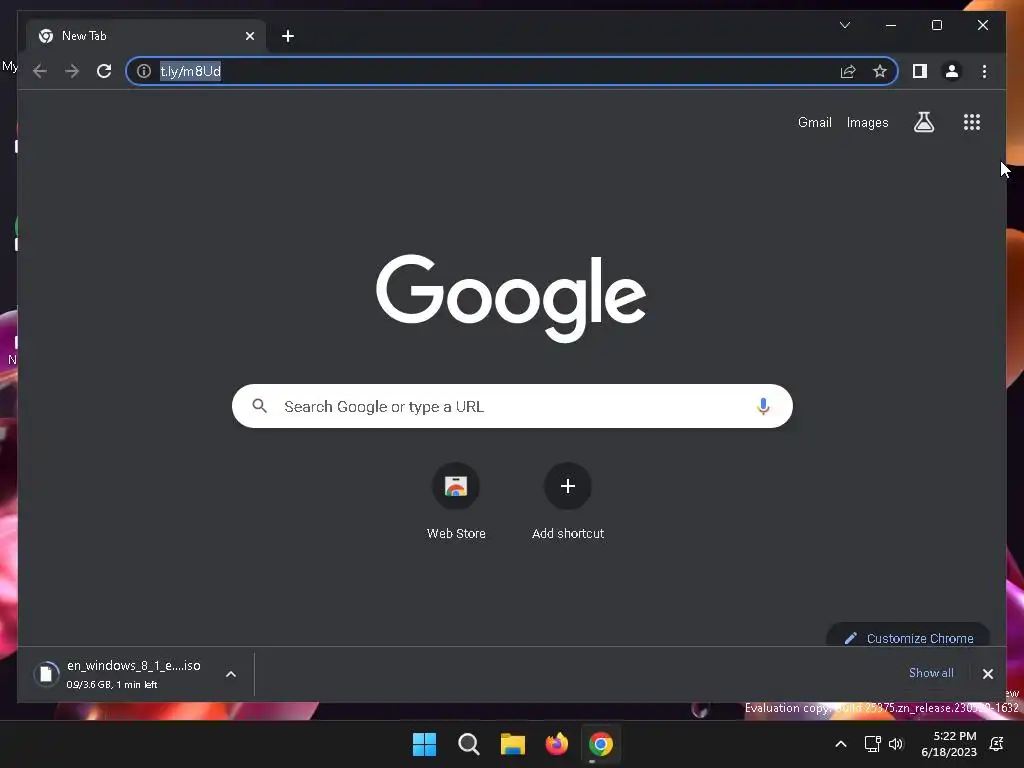The image size is (1024, 768).
Task: Open the Web Store shortcut
Action: point(456,502)
